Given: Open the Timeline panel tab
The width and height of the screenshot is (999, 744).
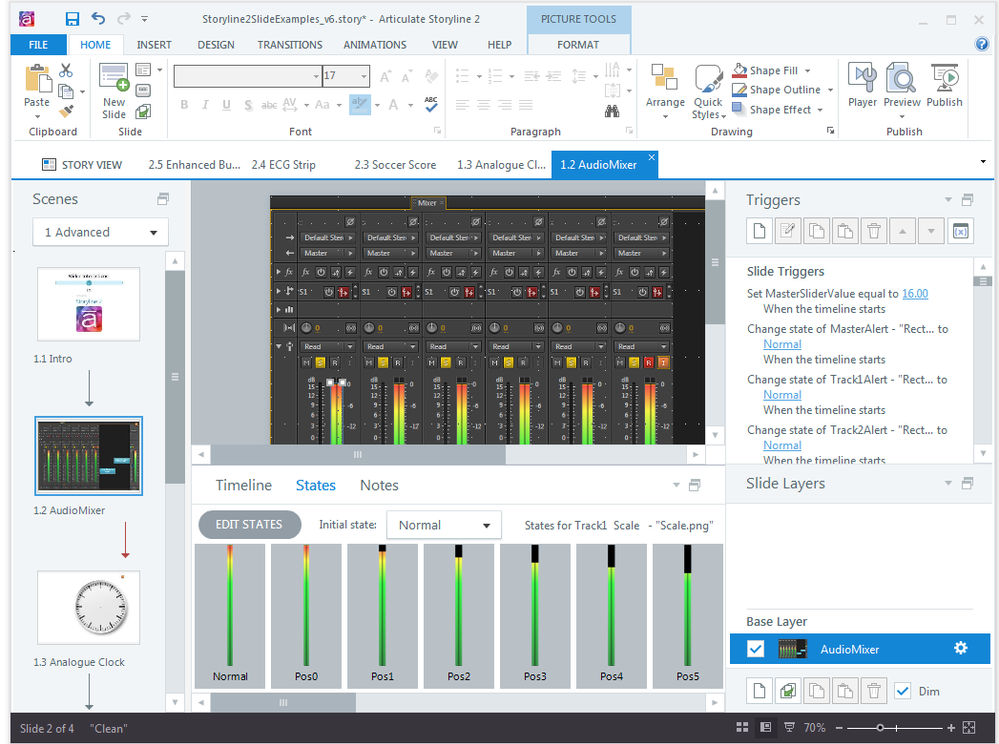Looking at the screenshot, I should [243, 485].
